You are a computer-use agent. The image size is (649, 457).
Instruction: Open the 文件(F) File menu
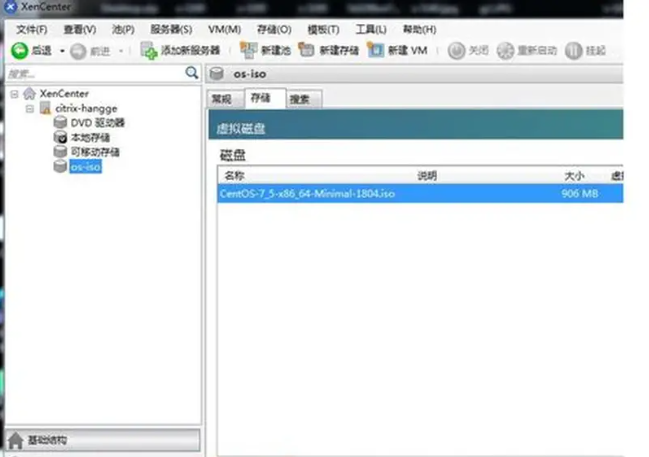pos(31,29)
